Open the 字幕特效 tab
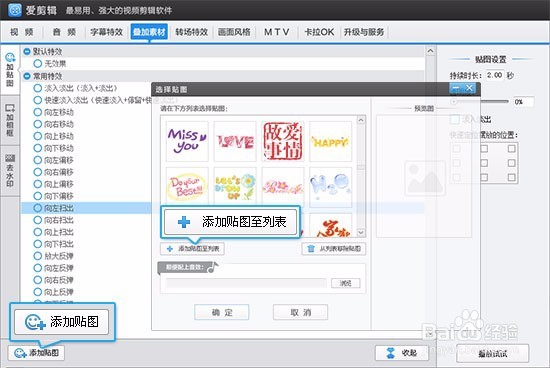This screenshot has width=550, height=368. click(x=107, y=32)
